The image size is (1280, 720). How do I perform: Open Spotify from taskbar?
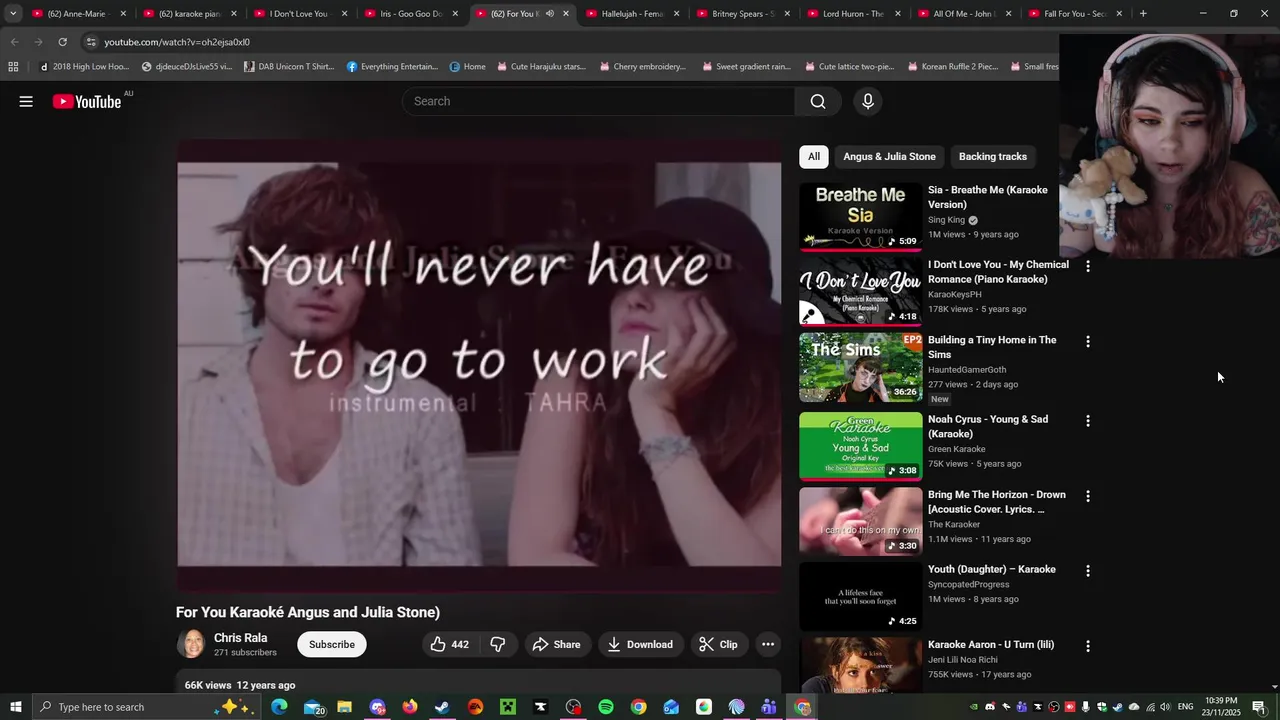[606, 707]
